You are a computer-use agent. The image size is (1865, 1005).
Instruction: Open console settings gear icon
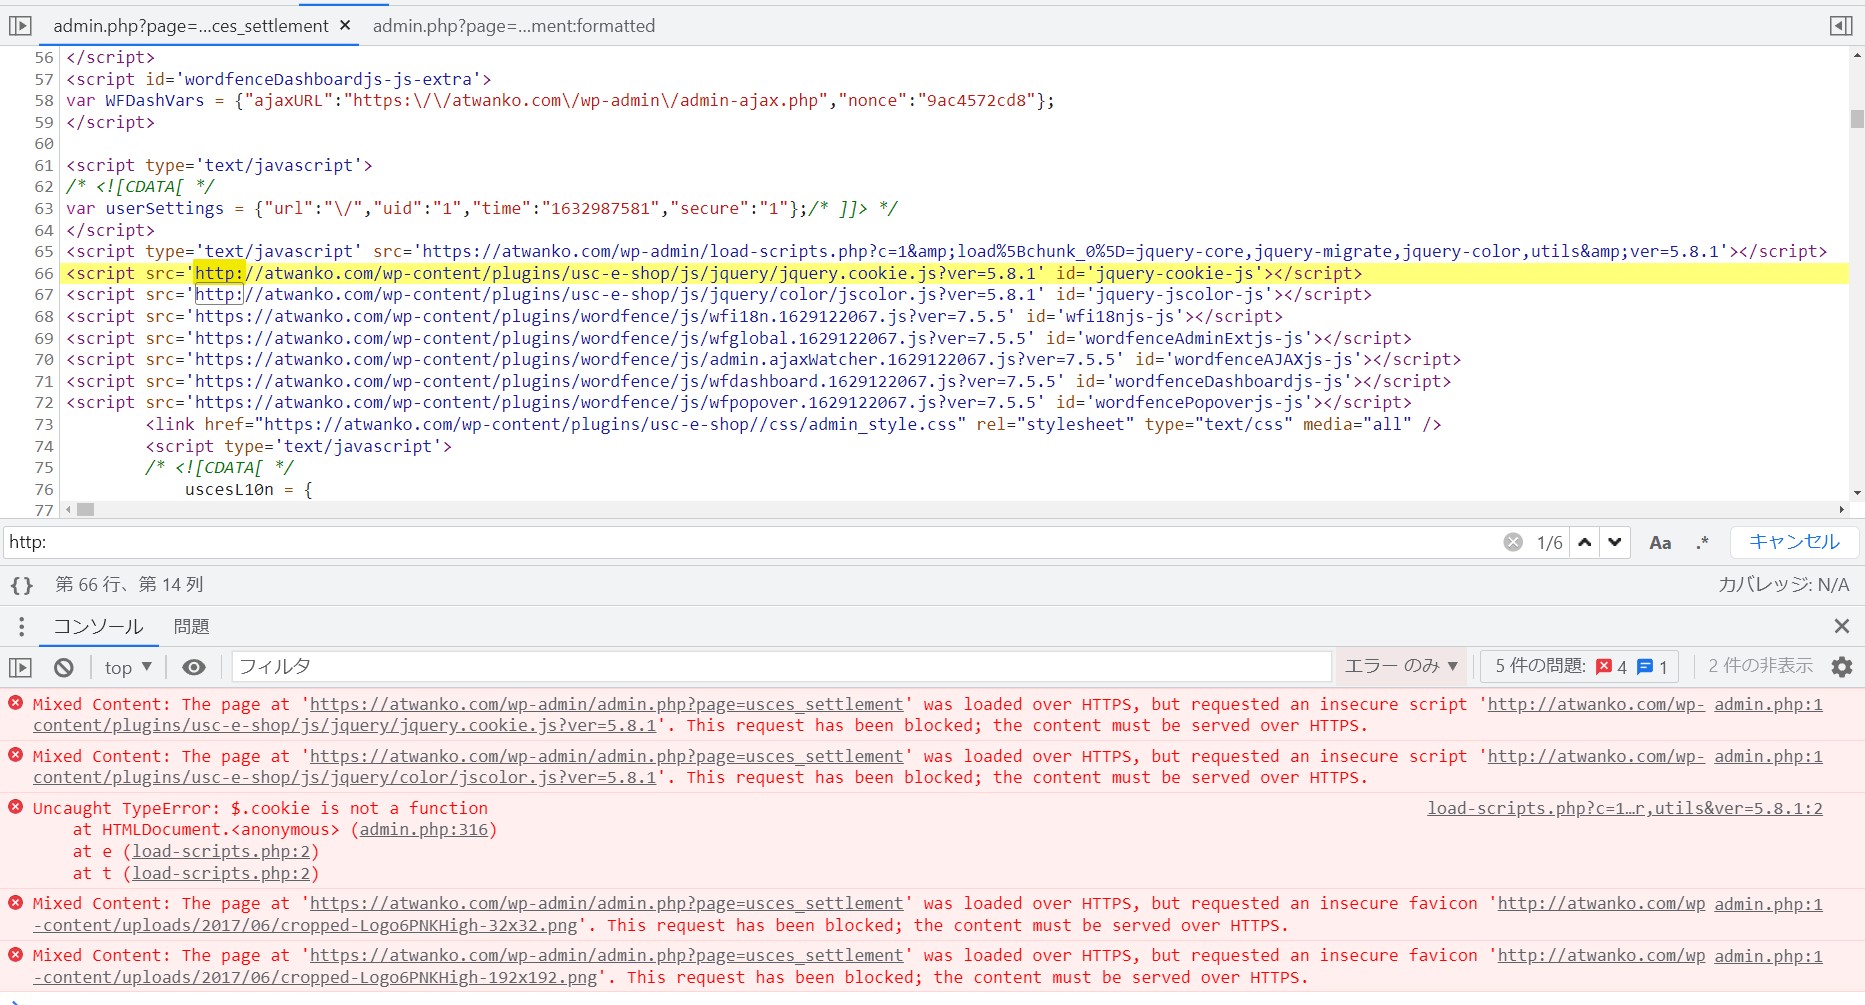point(1841,667)
